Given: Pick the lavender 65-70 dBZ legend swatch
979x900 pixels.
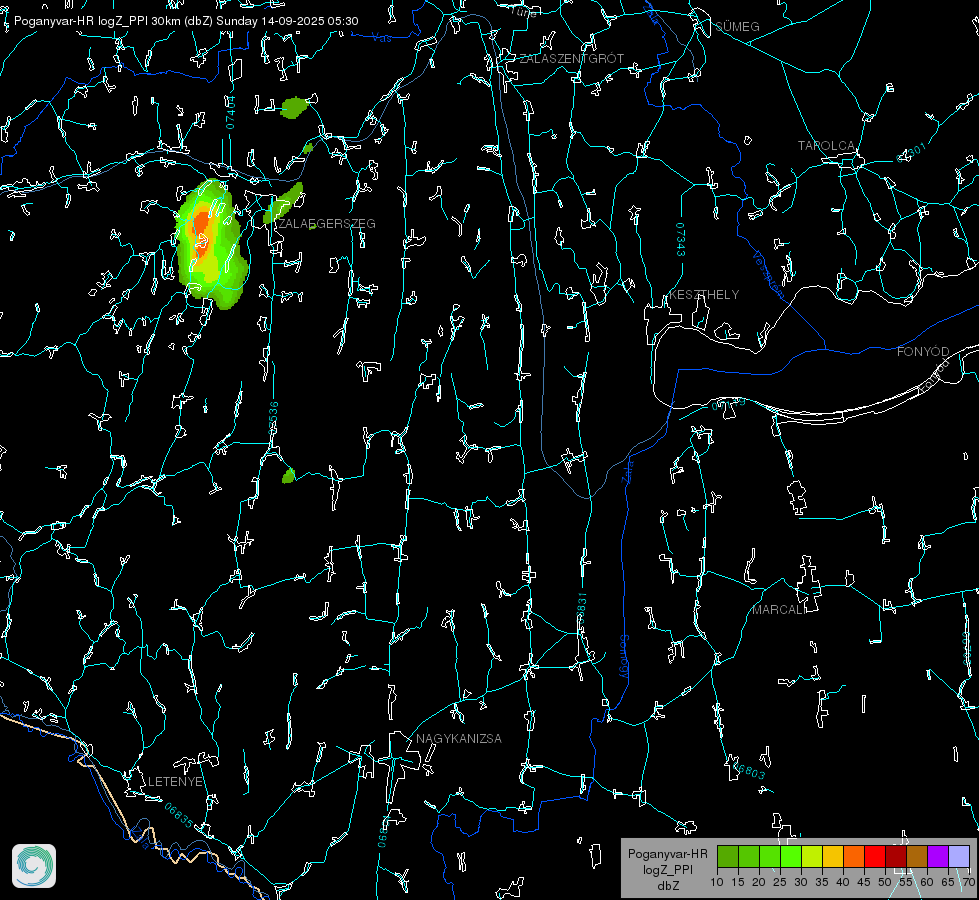Looking at the screenshot, I should click(x=958, y=856).
